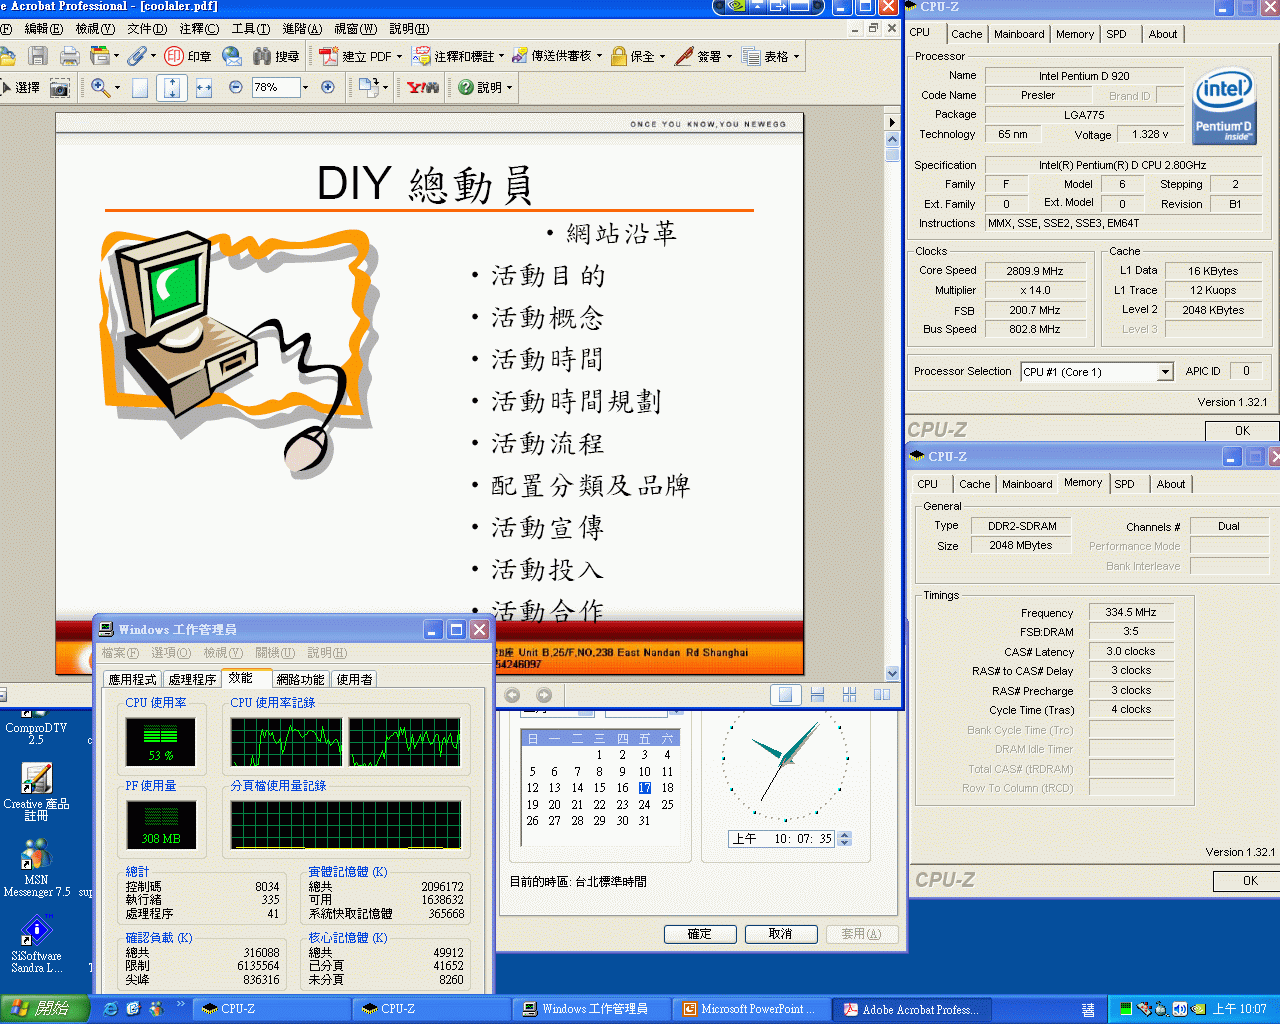Viewport: 1280px width, 1024px height.
Task: Click 確定 button in Date/Time dialog
Action: (x=700, y=934)
